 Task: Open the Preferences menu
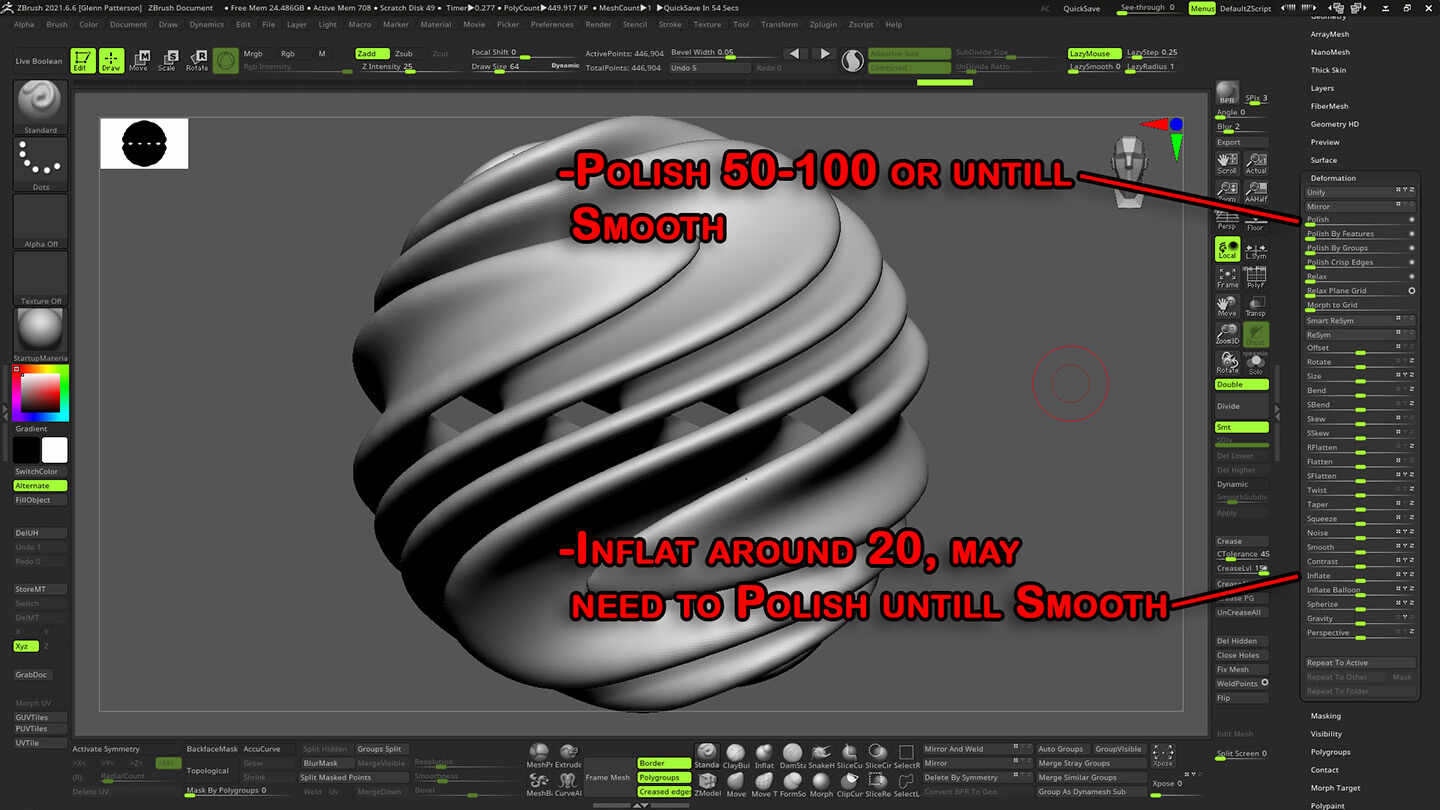pyautogui.click(x=554, y=25)
